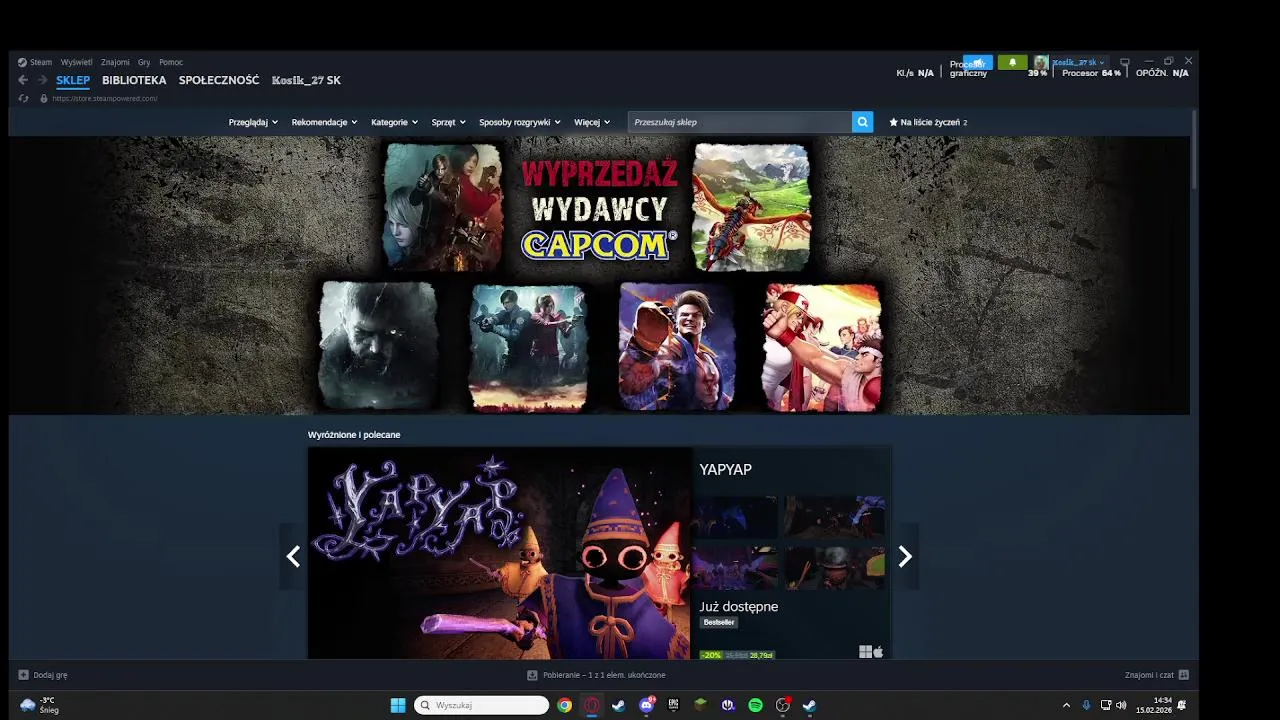Expand the Sprzęt dropdown

tap(448, 122)
